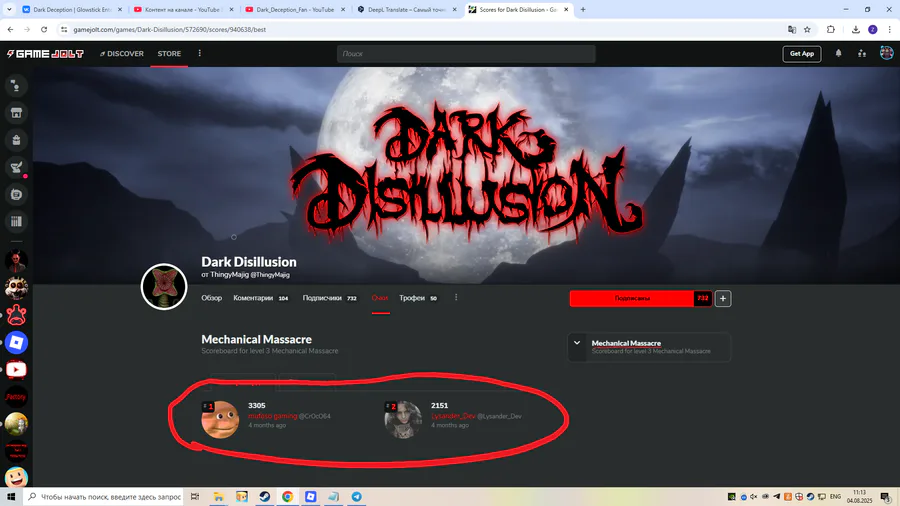Open the sticker face icon in the left sidebar
The height and width of the screenshot is (506, 900).
16,194
